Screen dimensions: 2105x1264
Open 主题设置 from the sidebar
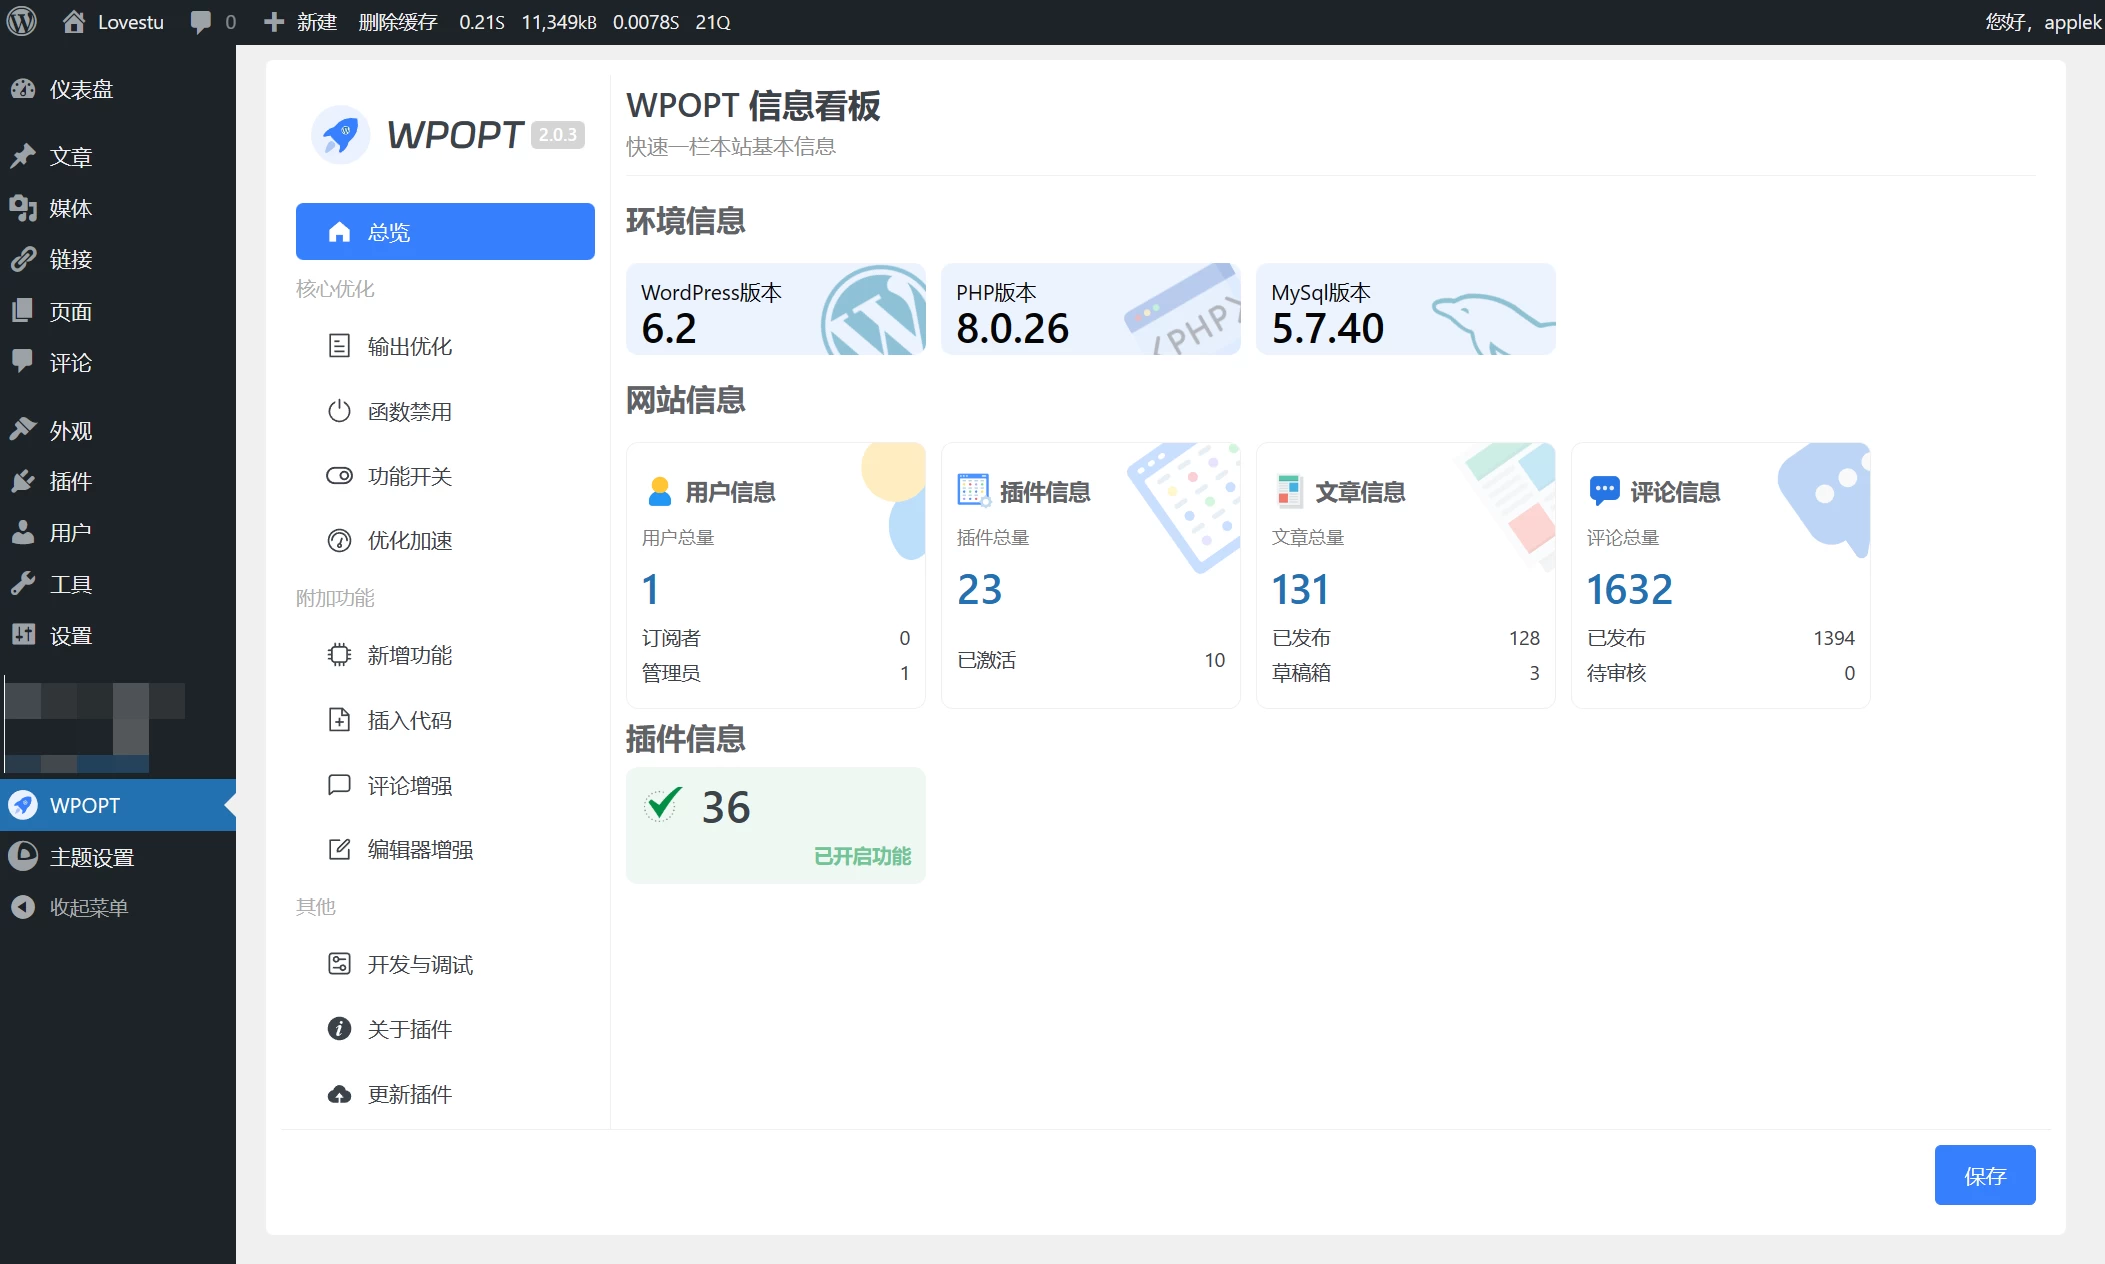pos(91,856)
